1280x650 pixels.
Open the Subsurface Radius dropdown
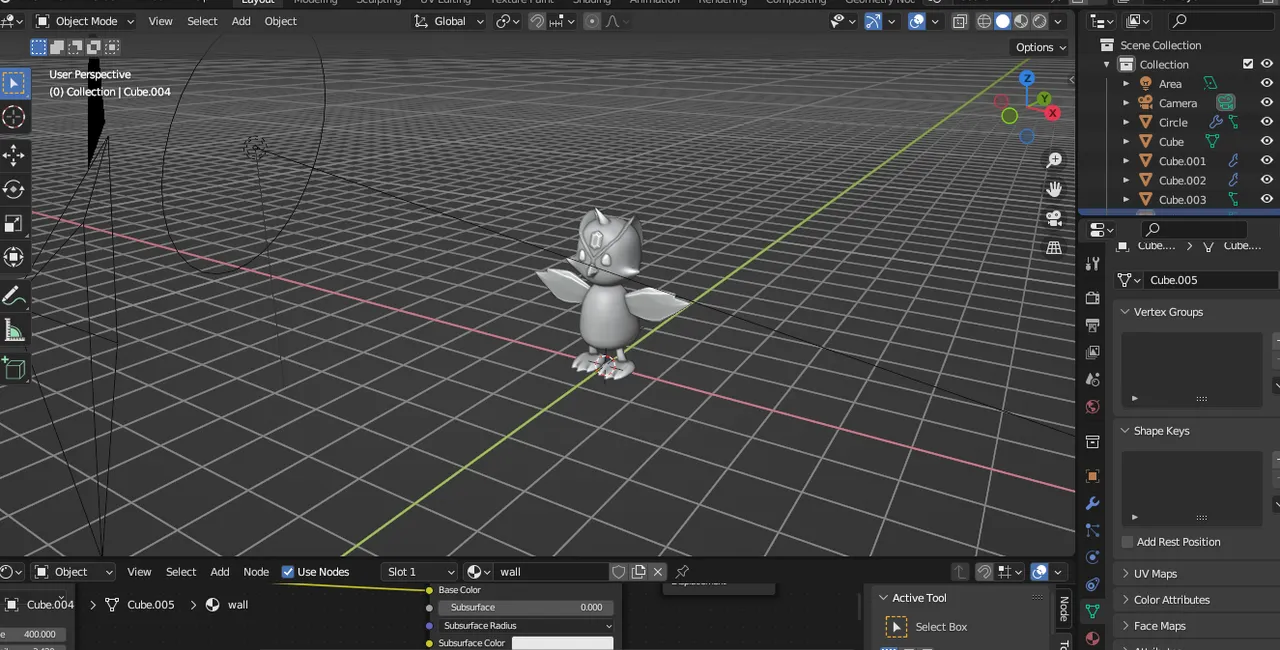pyautogui.click(x=527, y=626)
